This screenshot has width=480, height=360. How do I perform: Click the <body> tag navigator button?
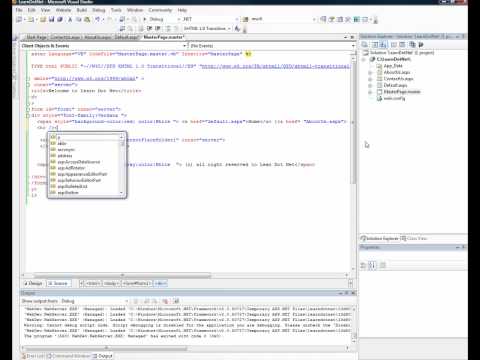[x=111, y=283]
